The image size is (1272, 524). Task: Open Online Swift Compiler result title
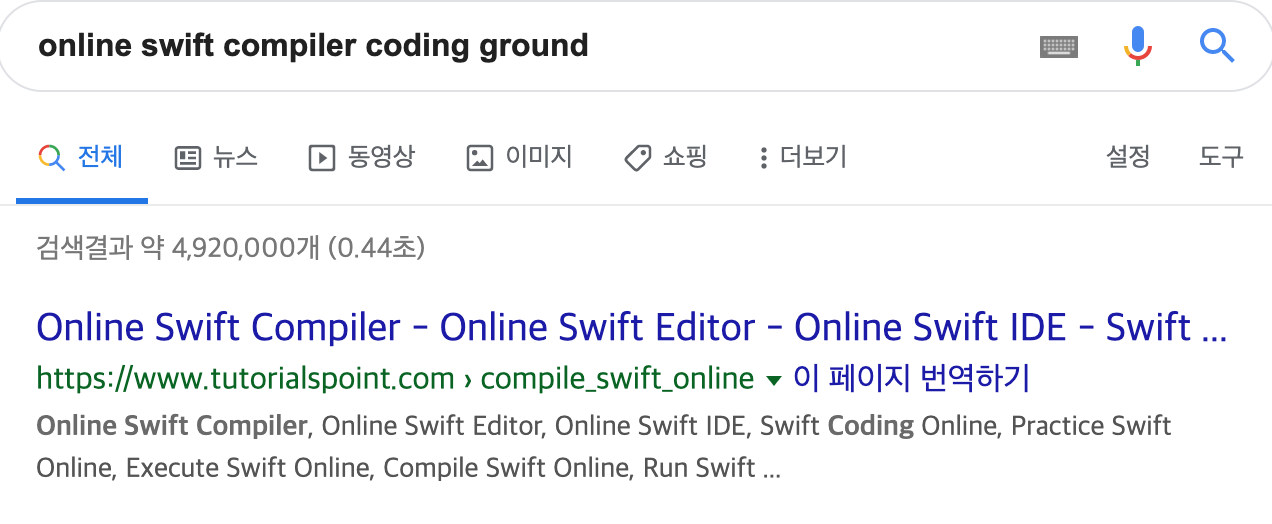coord(631,327)
